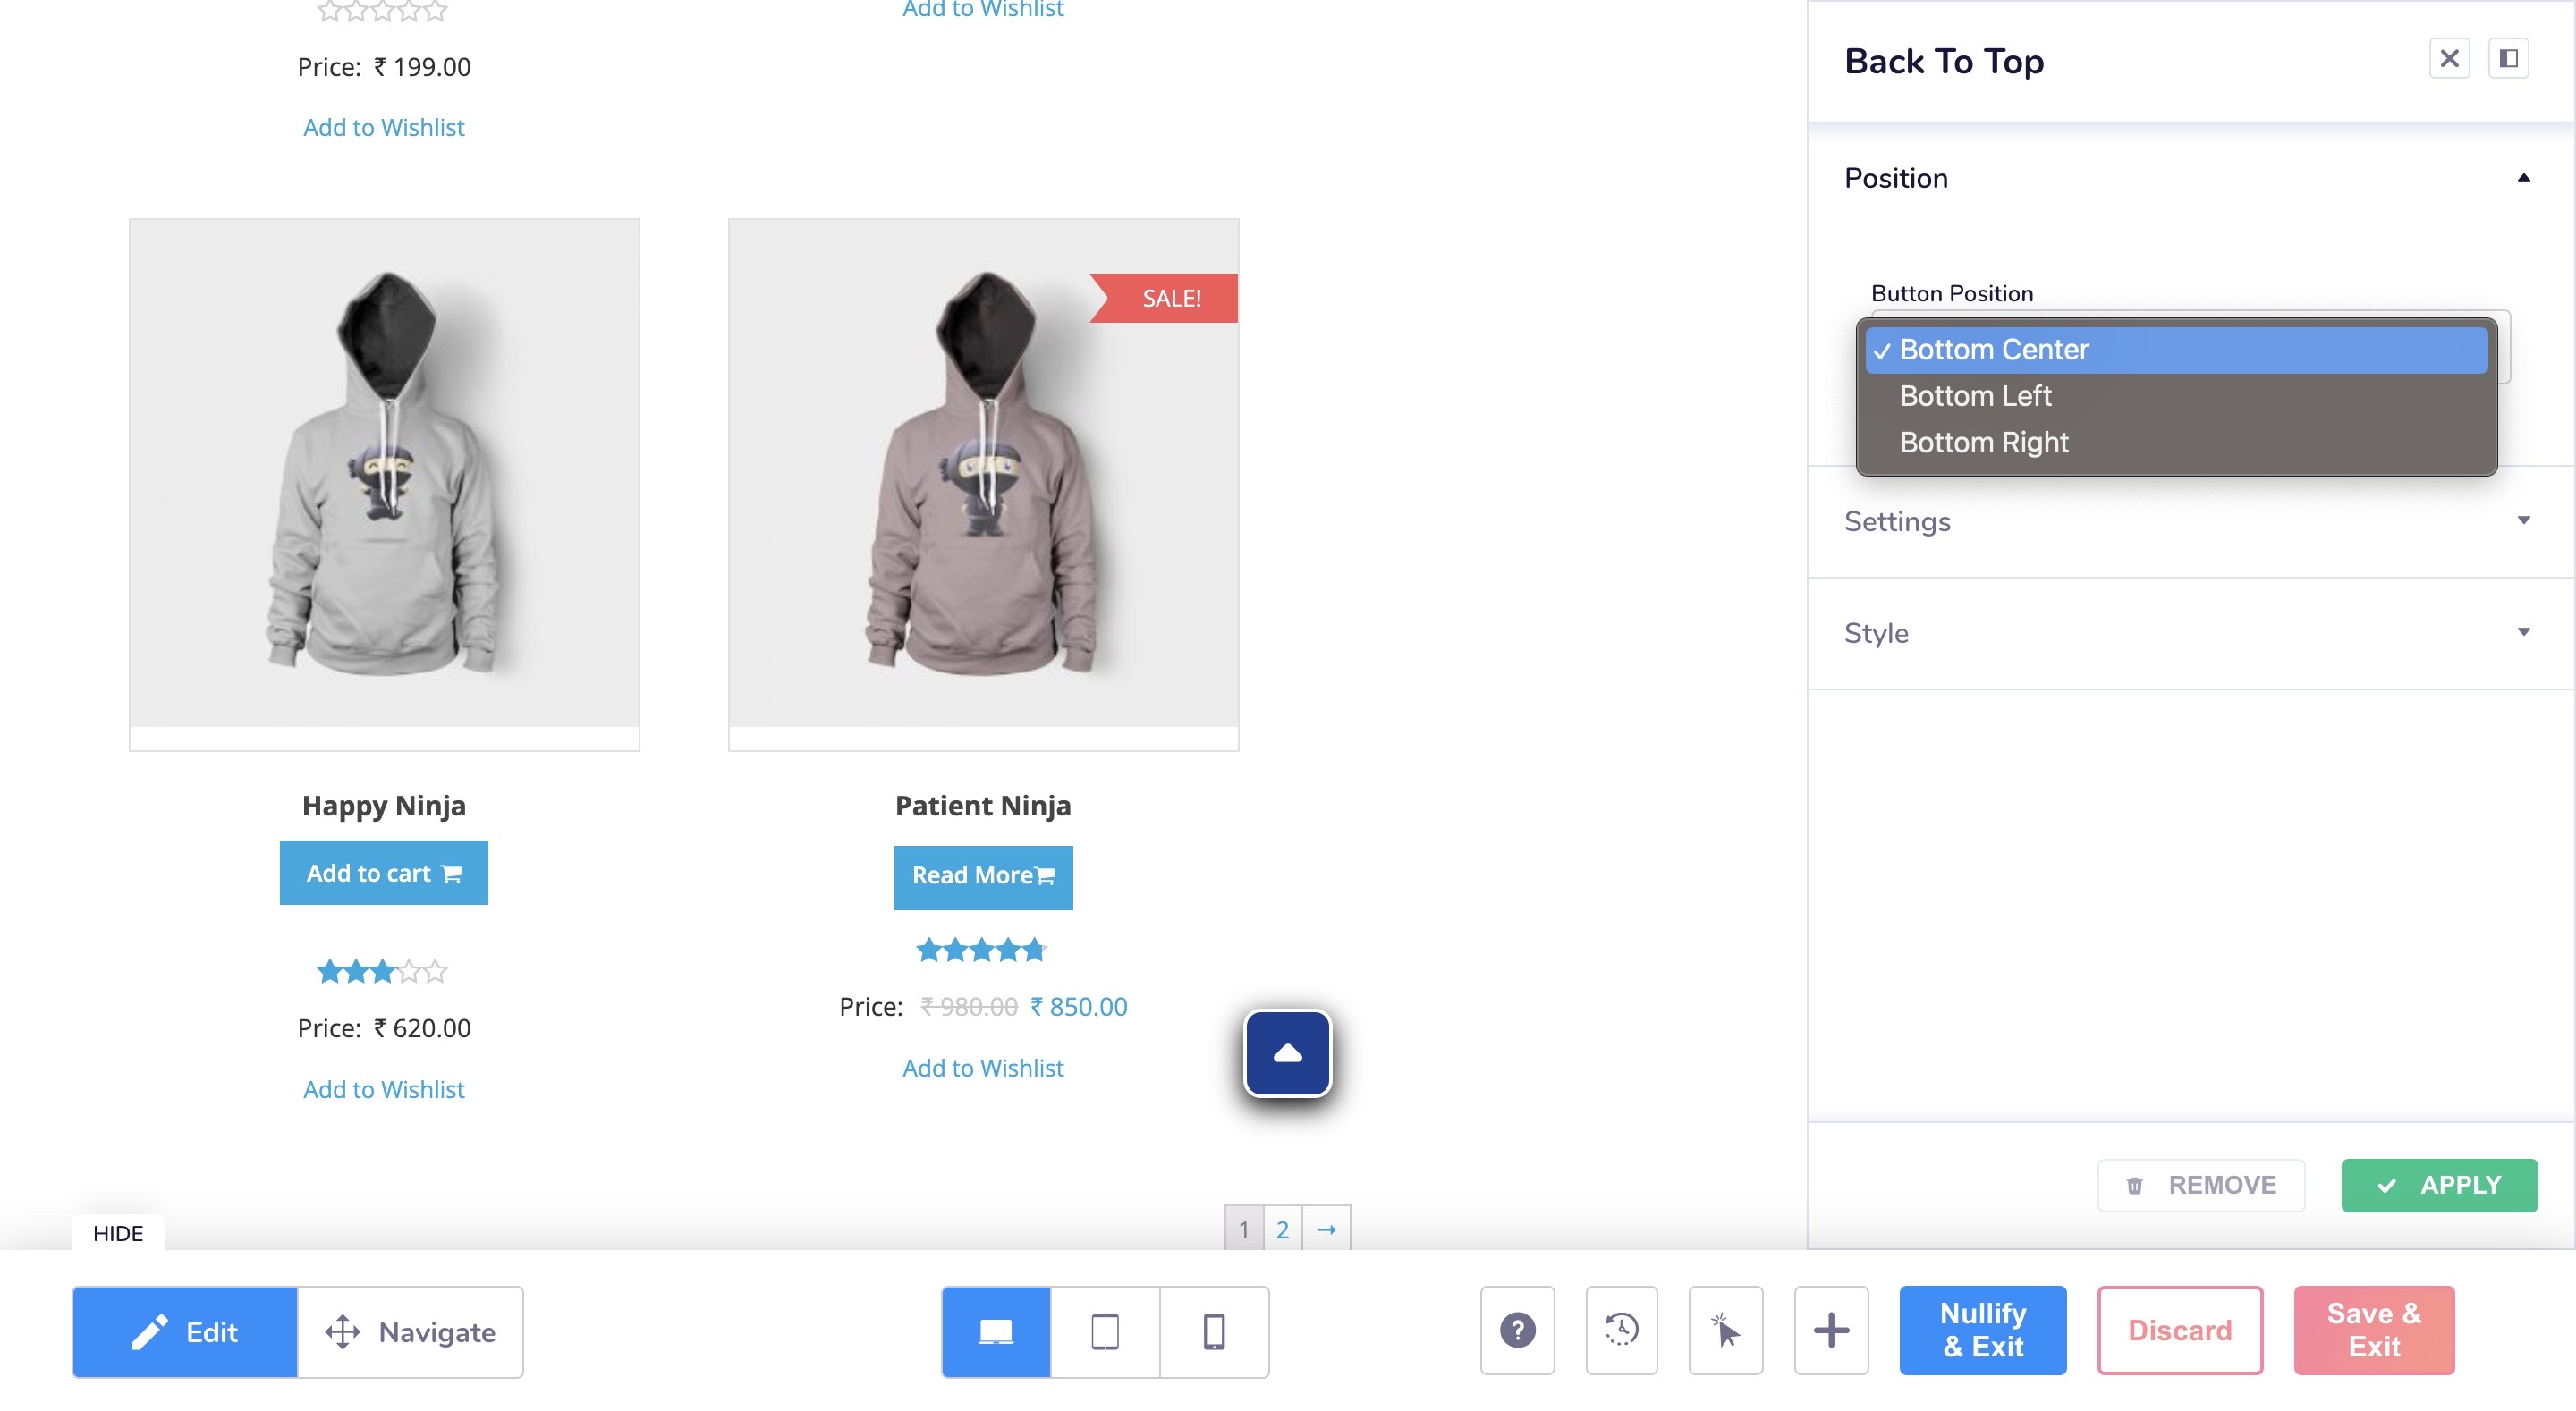Click the help question mark icon
The width and height of the screenshot is (2576, 1411).
pyautogui.click(x=1518, y=1330)
